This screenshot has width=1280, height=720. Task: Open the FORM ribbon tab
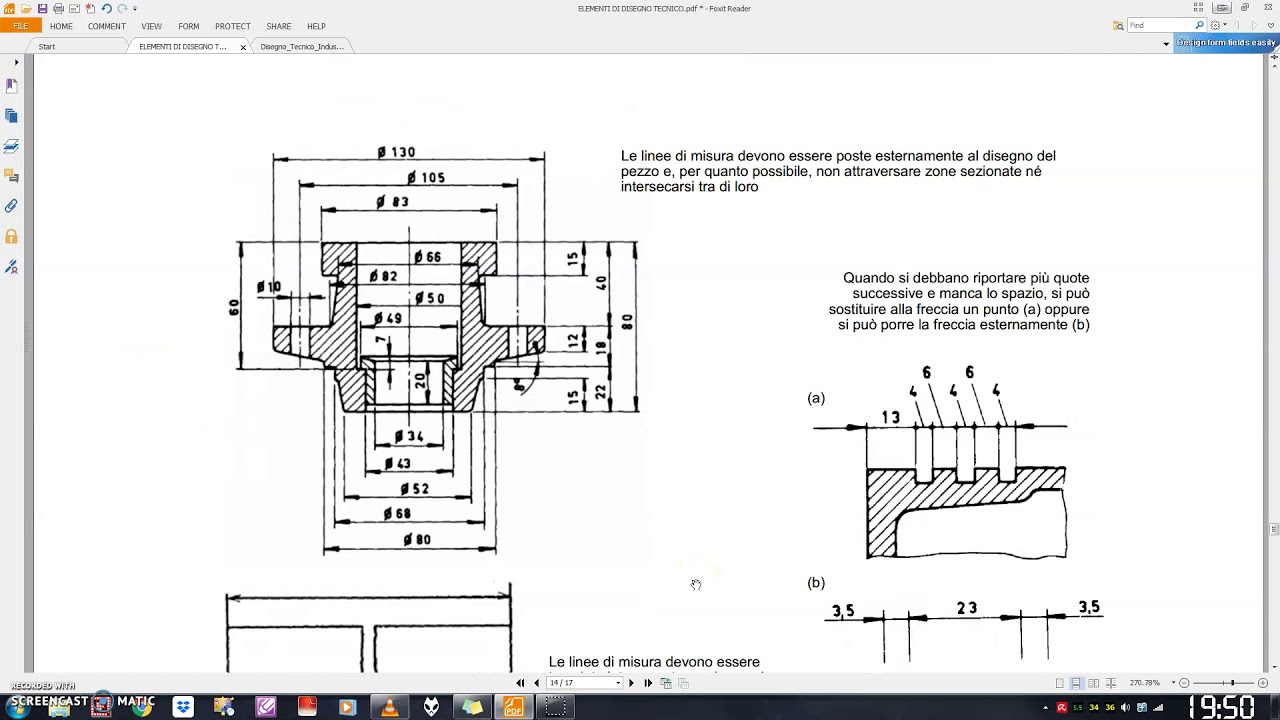[x=189, y=26]
